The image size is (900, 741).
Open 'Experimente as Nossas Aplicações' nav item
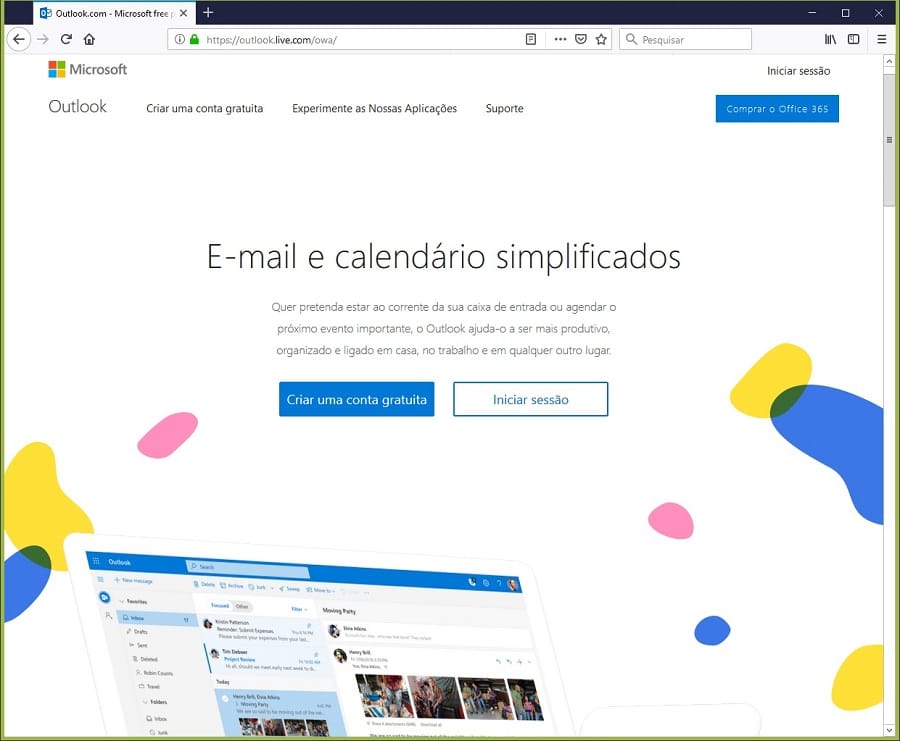point(374,108)
